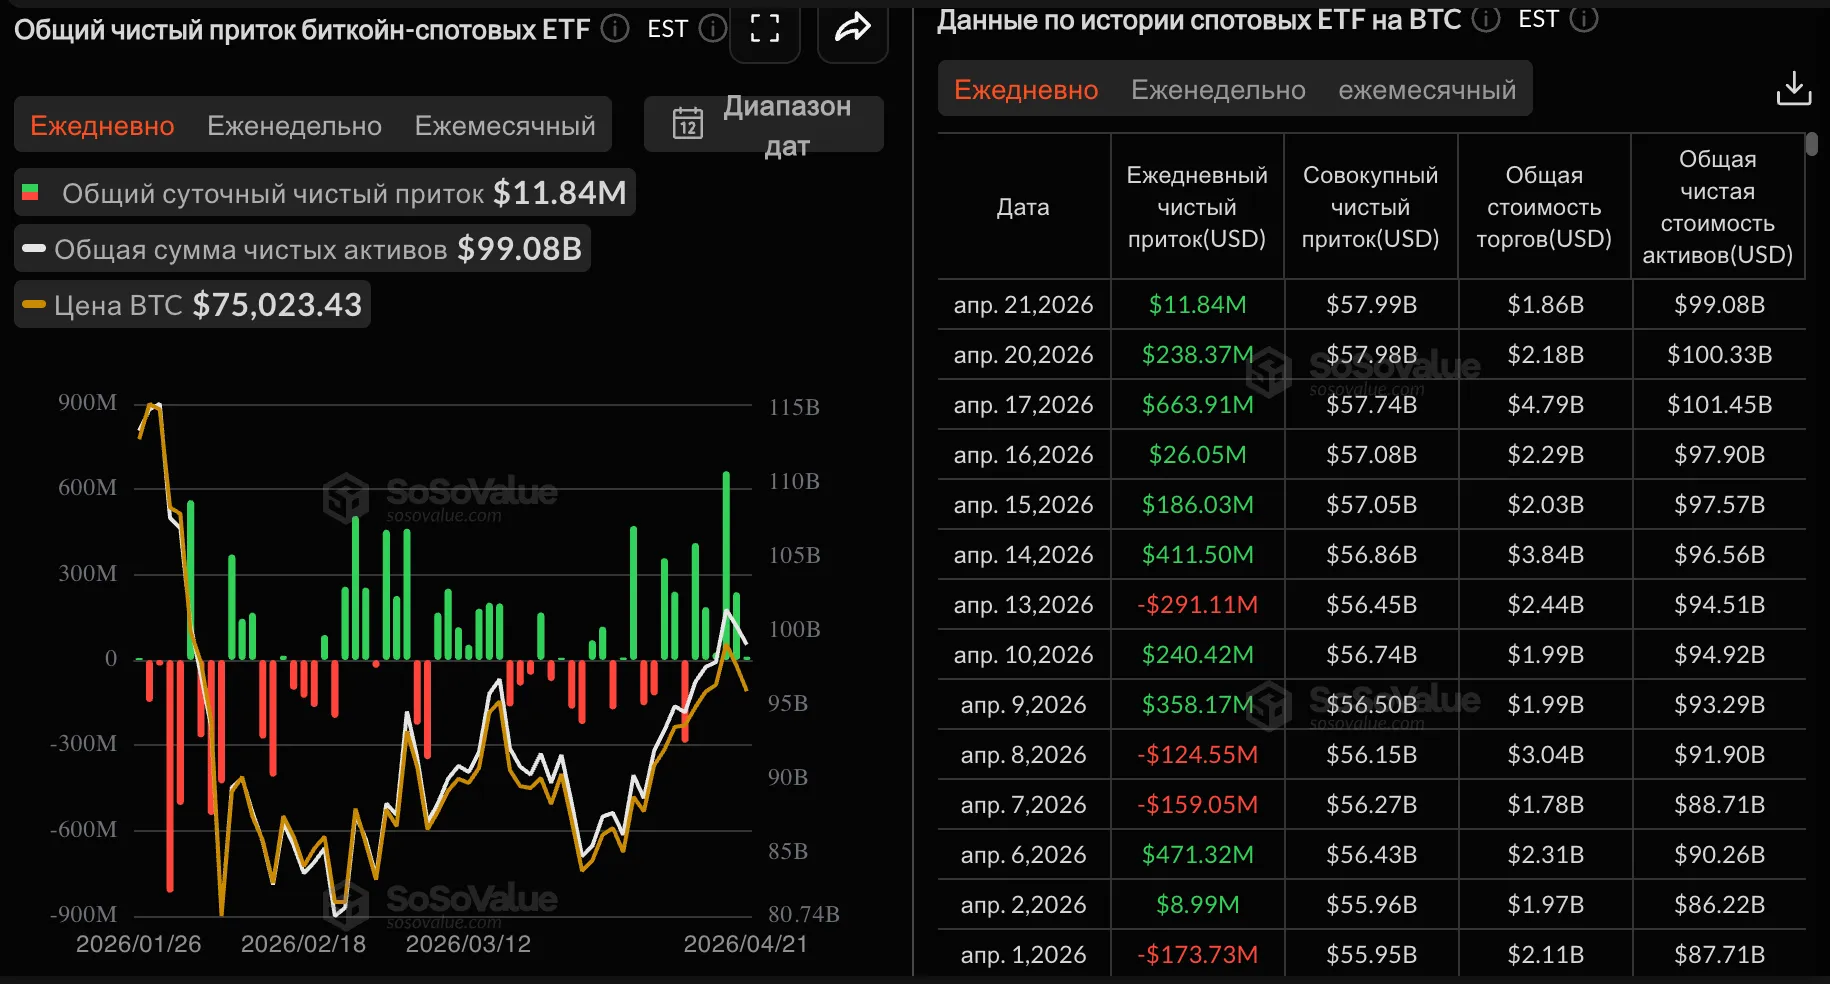
Task: Share the bitcoin ETF inflow chart
Action: click(x=851, y=28)
